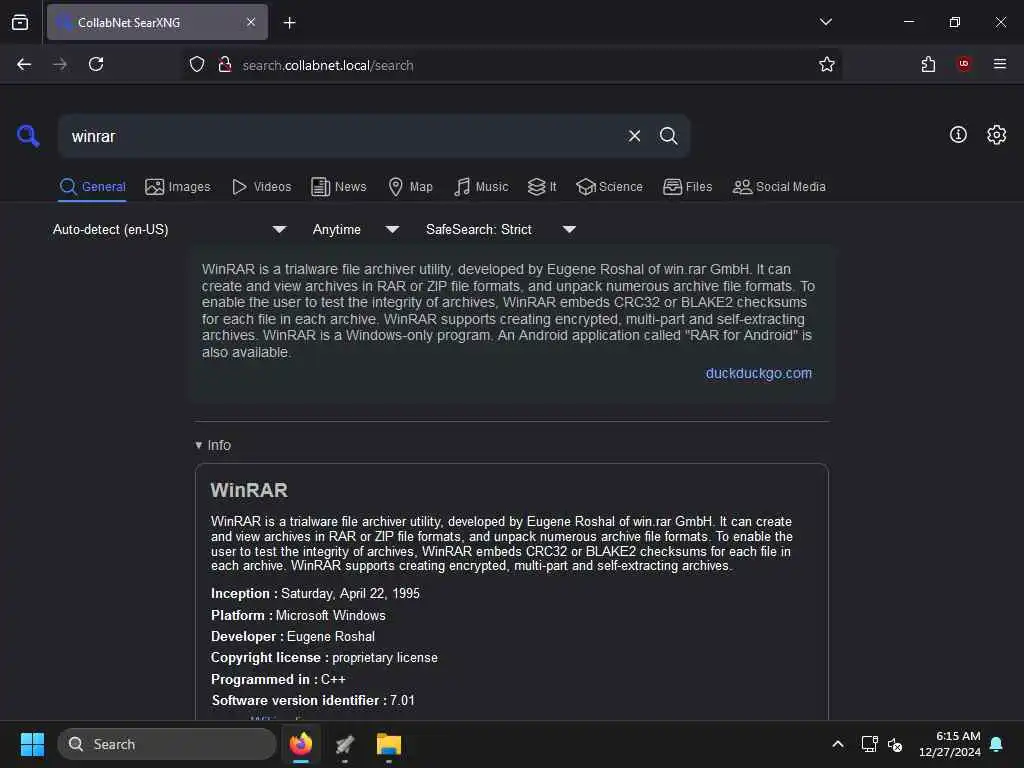Follow the duckduckgo.com source link
The image size is (1024, 768).
[x=758, y=374]
